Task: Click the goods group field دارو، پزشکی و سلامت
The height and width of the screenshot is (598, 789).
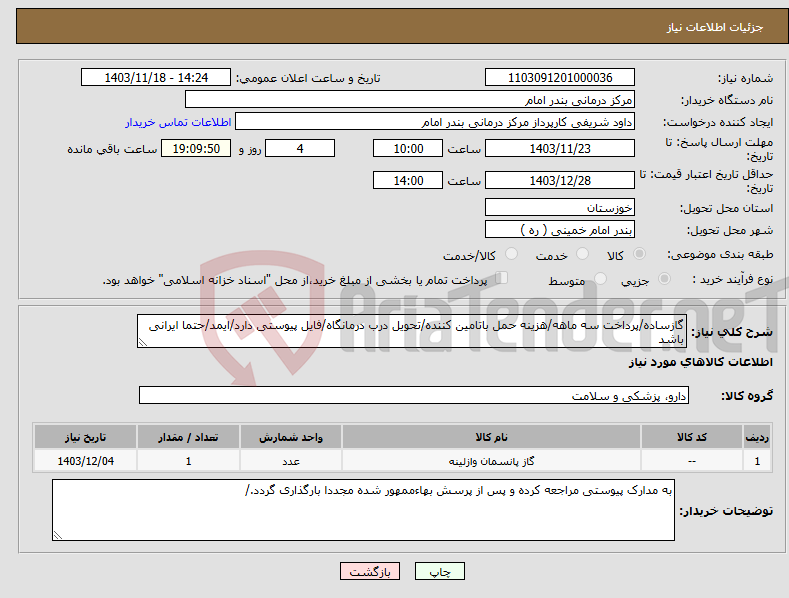Action: (414, 396)
